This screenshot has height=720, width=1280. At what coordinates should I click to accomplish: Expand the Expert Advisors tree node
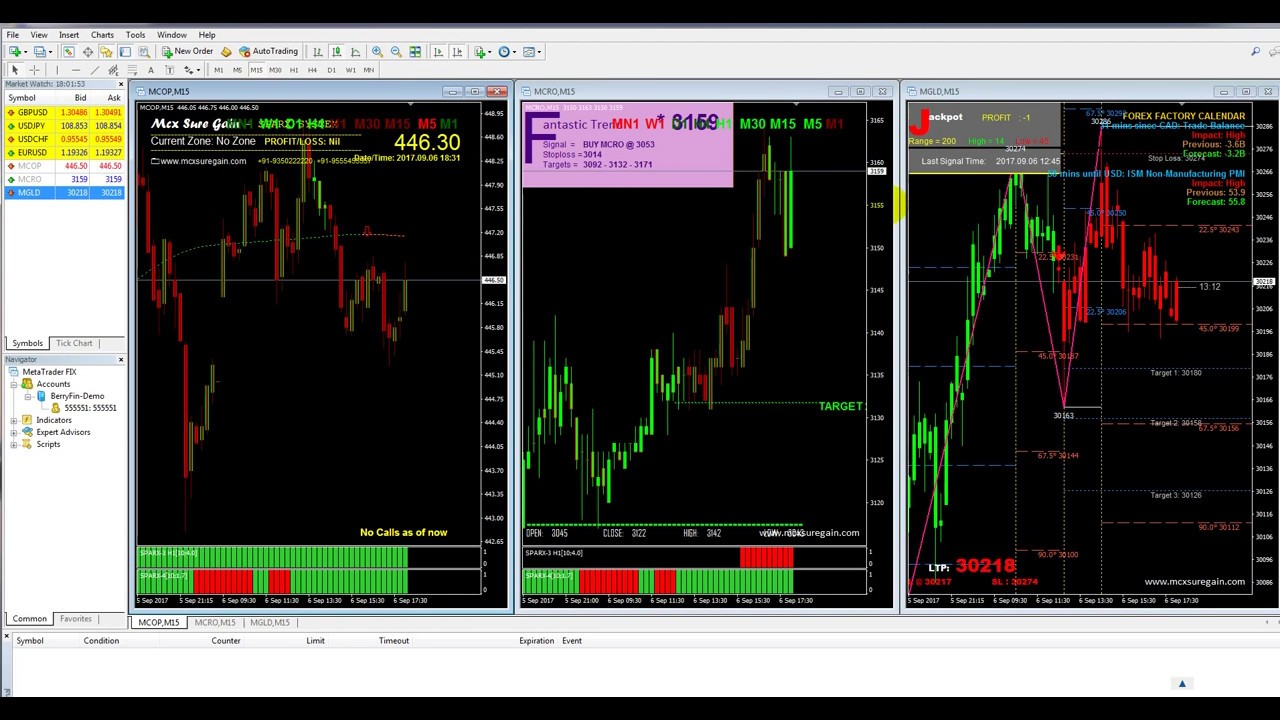pyautogui.click(x=14, y=432)
